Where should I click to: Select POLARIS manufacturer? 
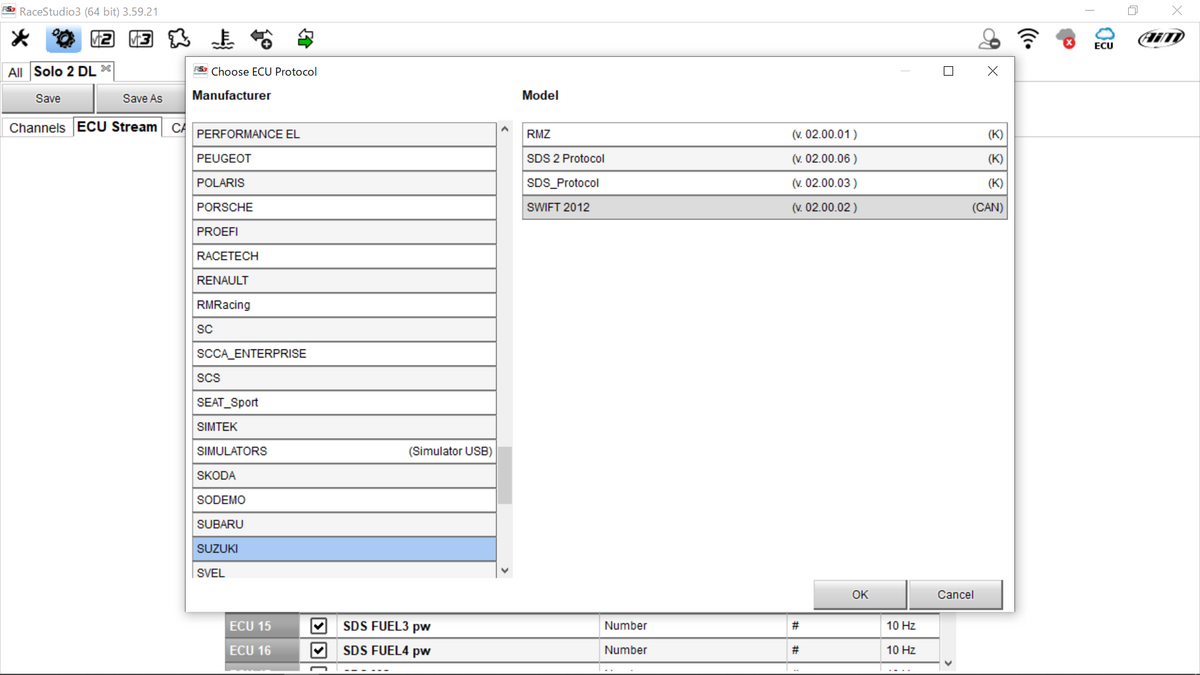(344, 183)
